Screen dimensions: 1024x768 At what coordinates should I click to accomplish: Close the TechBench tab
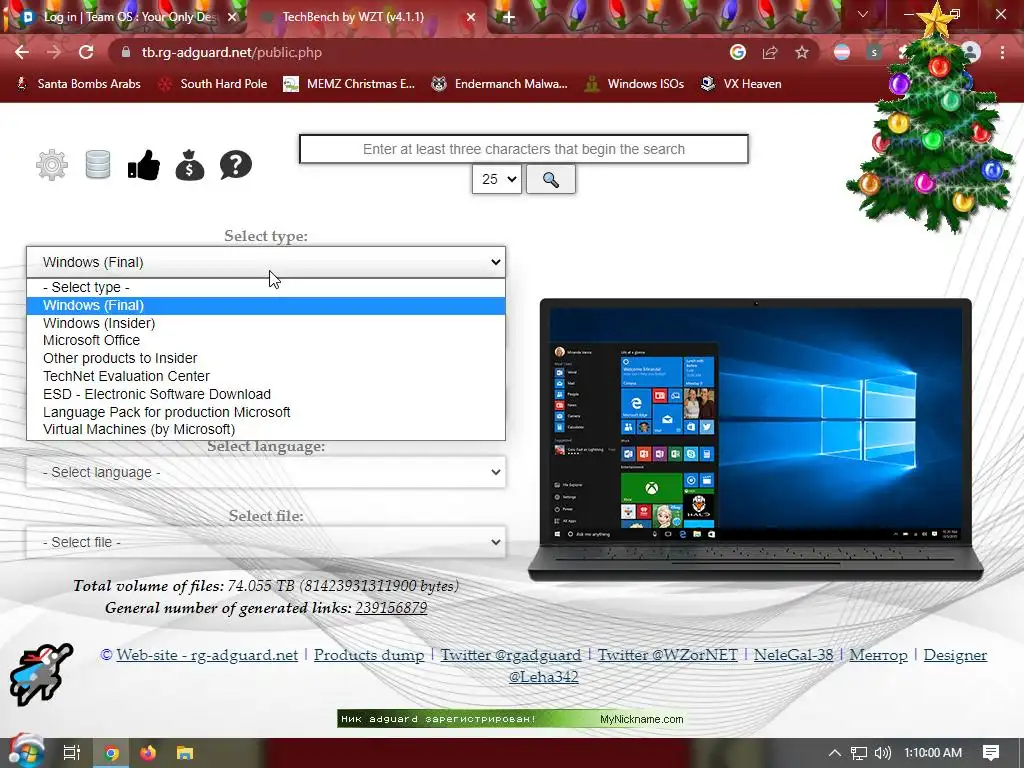click(x=471, y=17)
